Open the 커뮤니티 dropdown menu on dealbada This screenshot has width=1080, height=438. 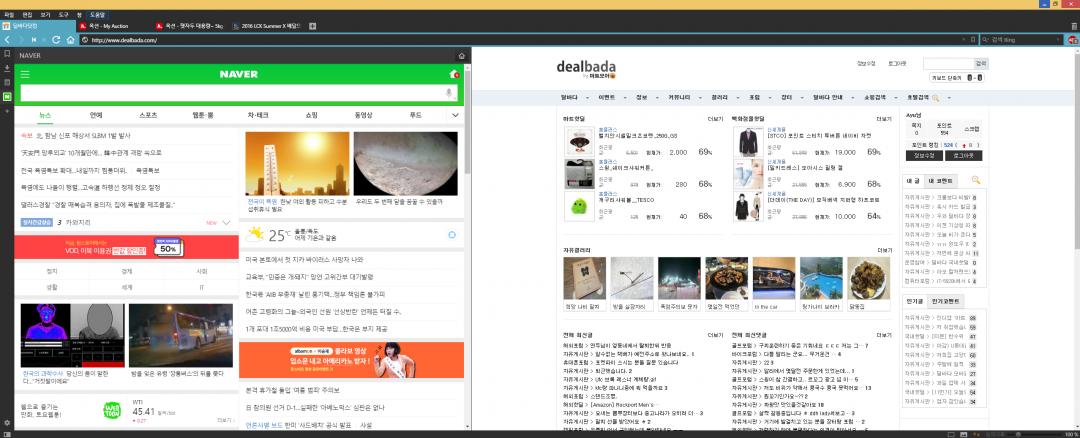tap(681, 98)
